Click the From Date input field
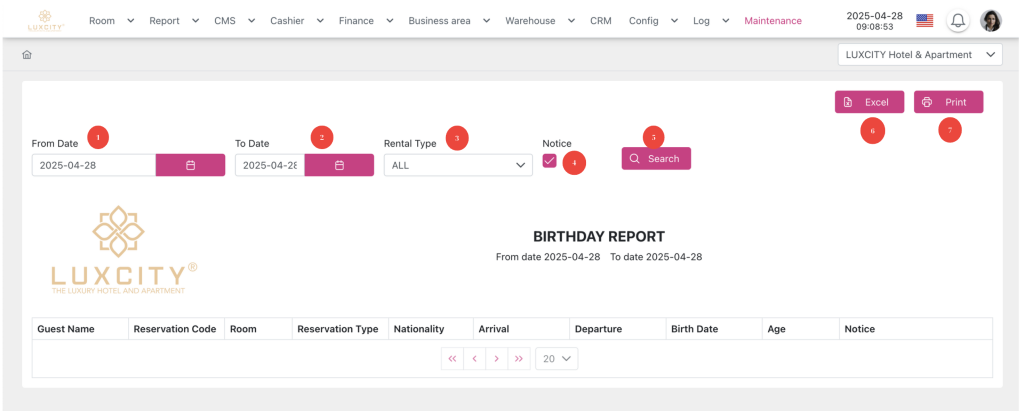Image resolution: width=1024 pixels, height=411 pixels. [x=93, y=165]
